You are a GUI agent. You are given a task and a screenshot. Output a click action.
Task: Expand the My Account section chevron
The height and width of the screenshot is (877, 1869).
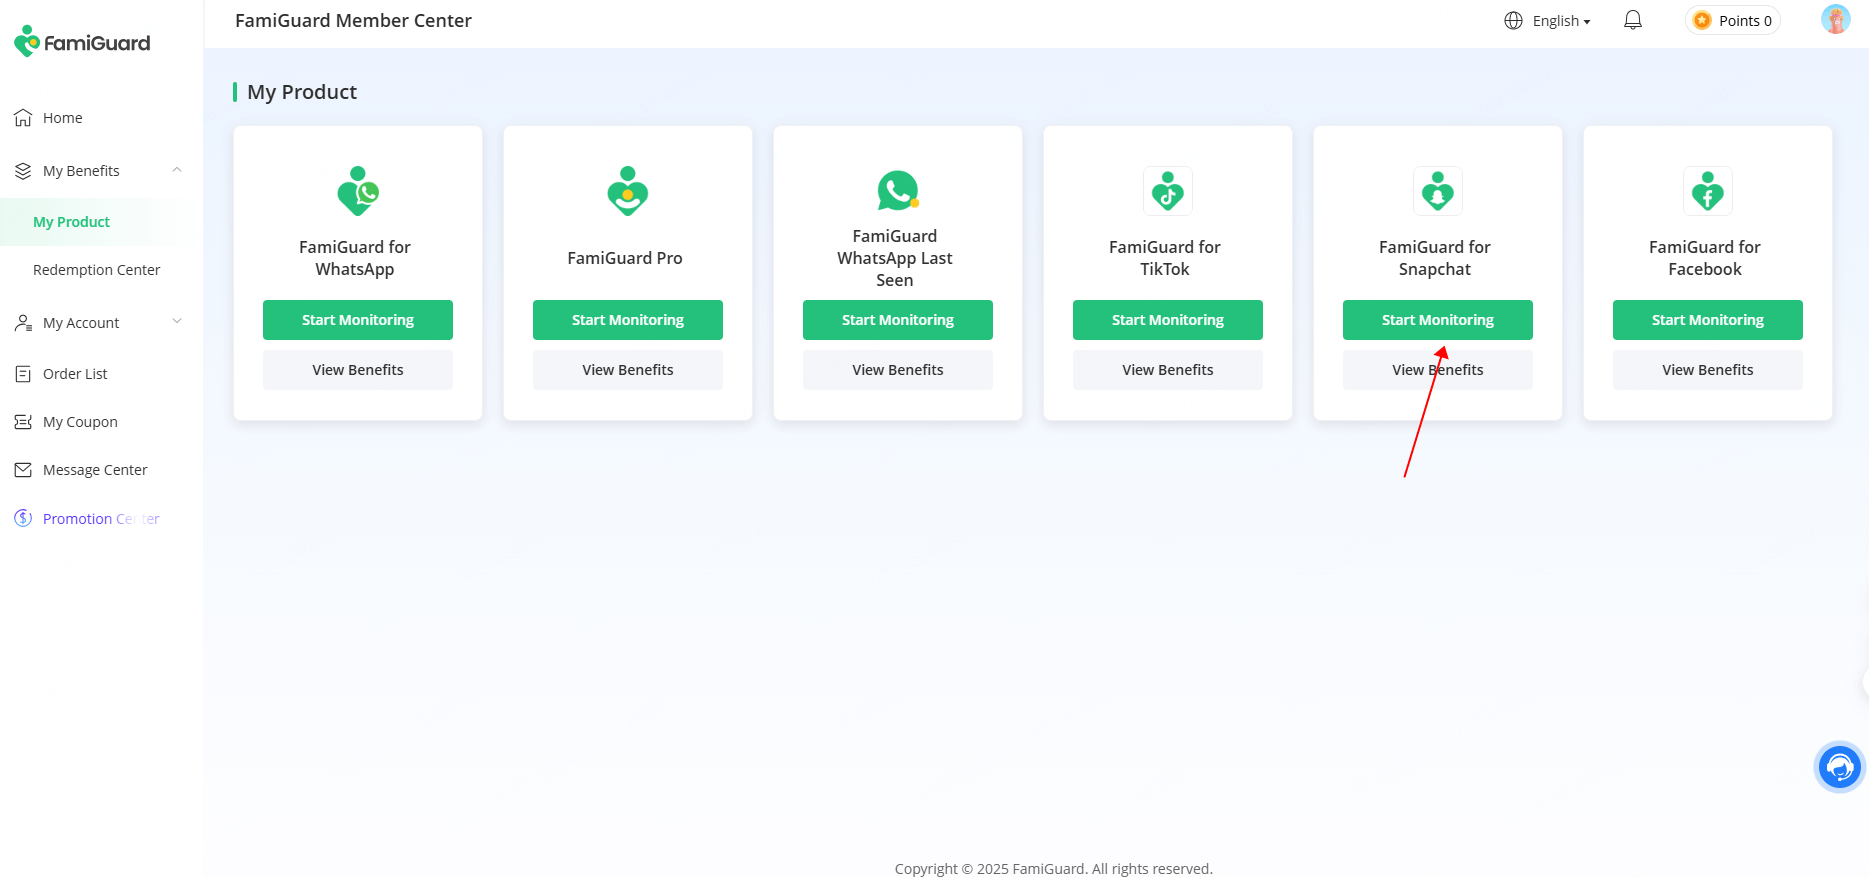click(x=177, y=321)
